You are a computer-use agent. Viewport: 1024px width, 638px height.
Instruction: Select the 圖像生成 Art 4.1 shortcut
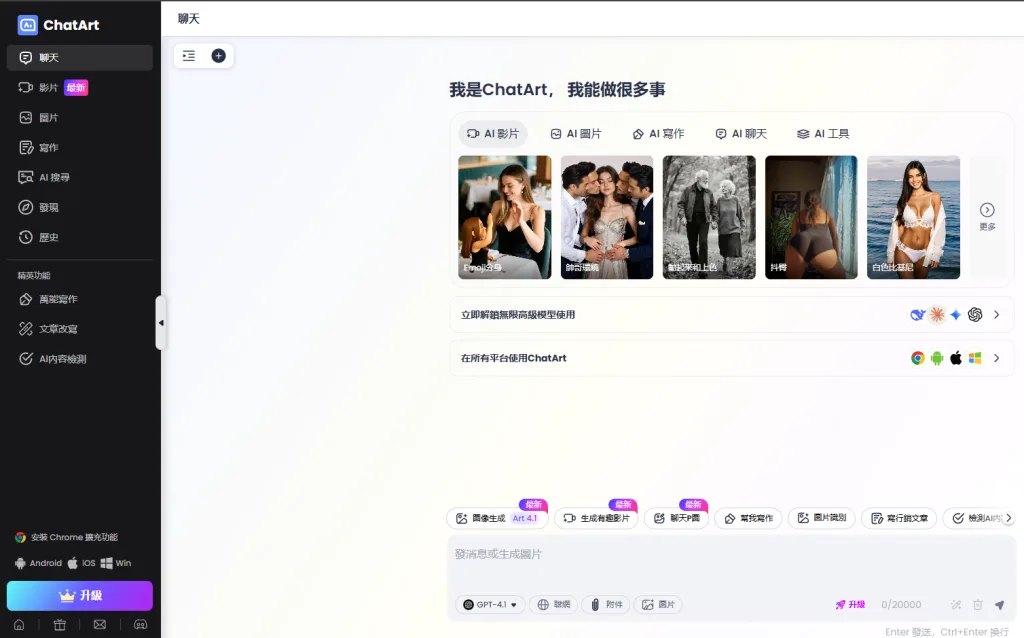(x=497, y=518)
